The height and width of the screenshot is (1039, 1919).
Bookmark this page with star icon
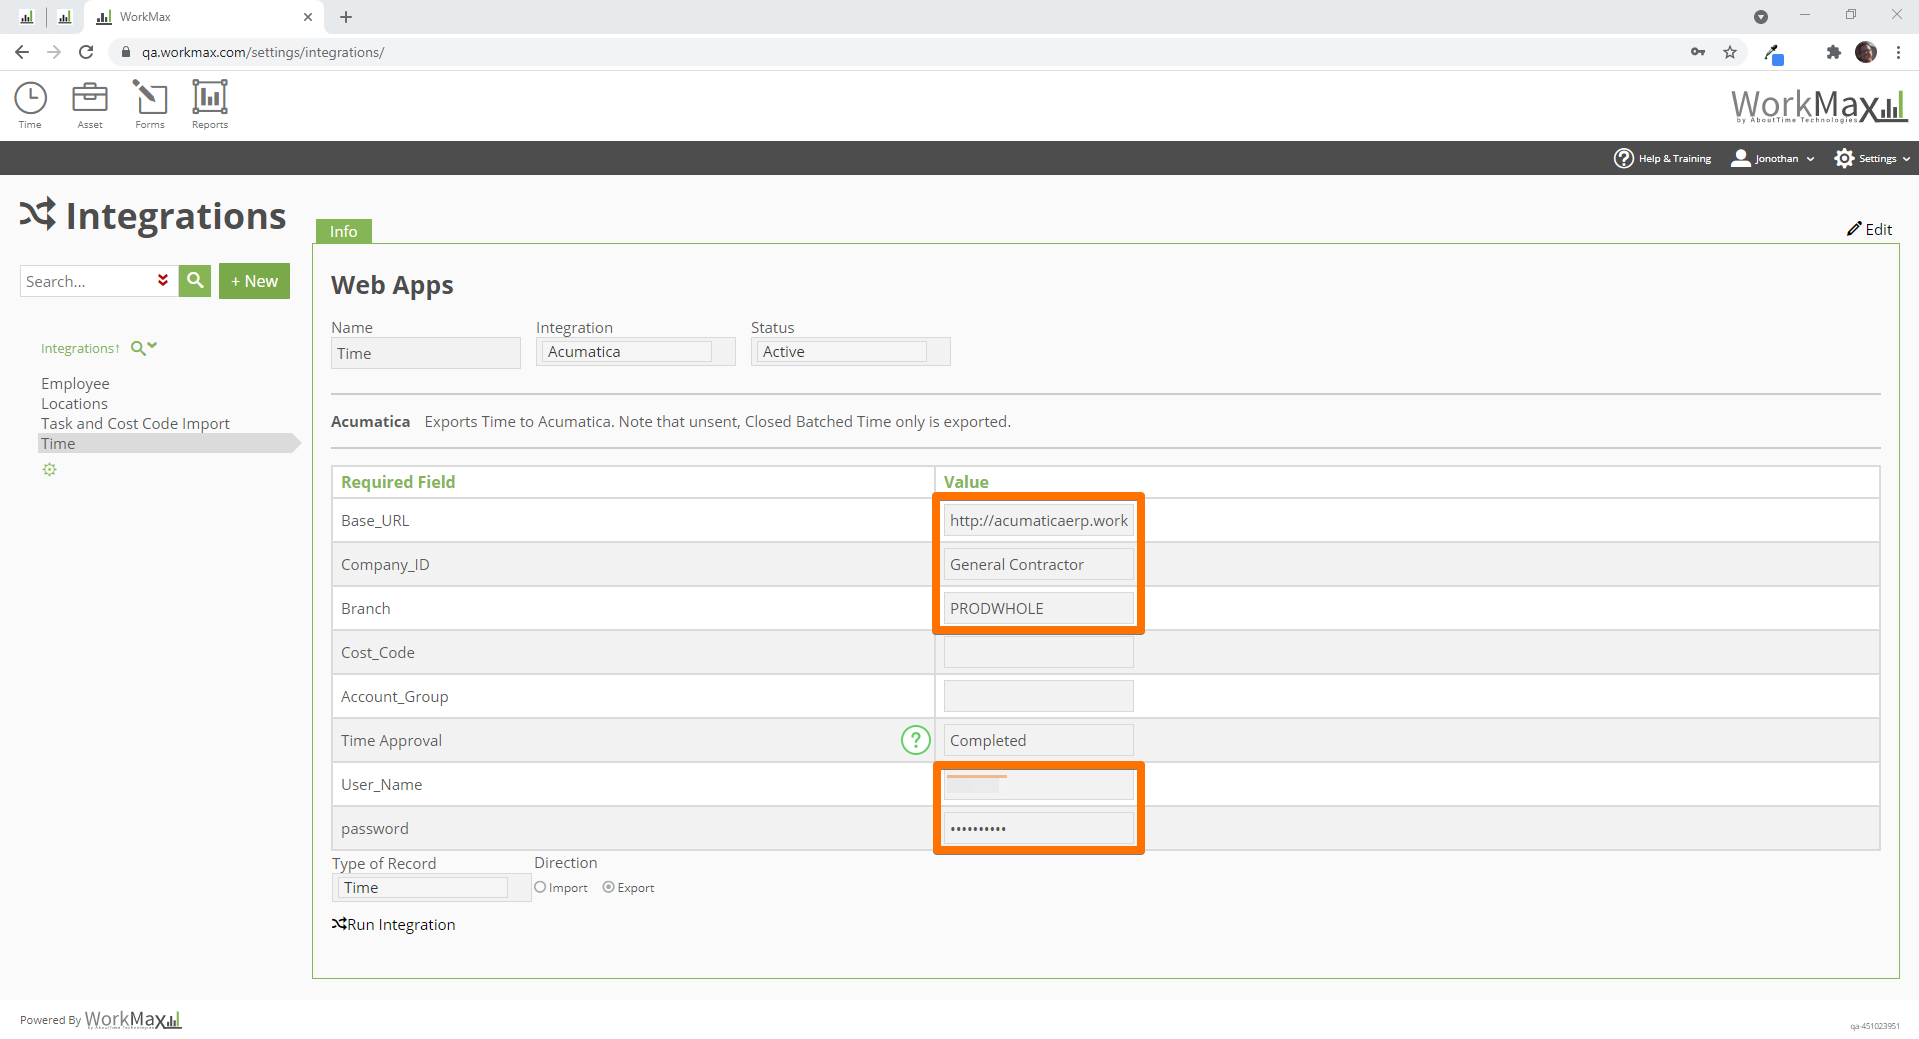coord(1730,52)
